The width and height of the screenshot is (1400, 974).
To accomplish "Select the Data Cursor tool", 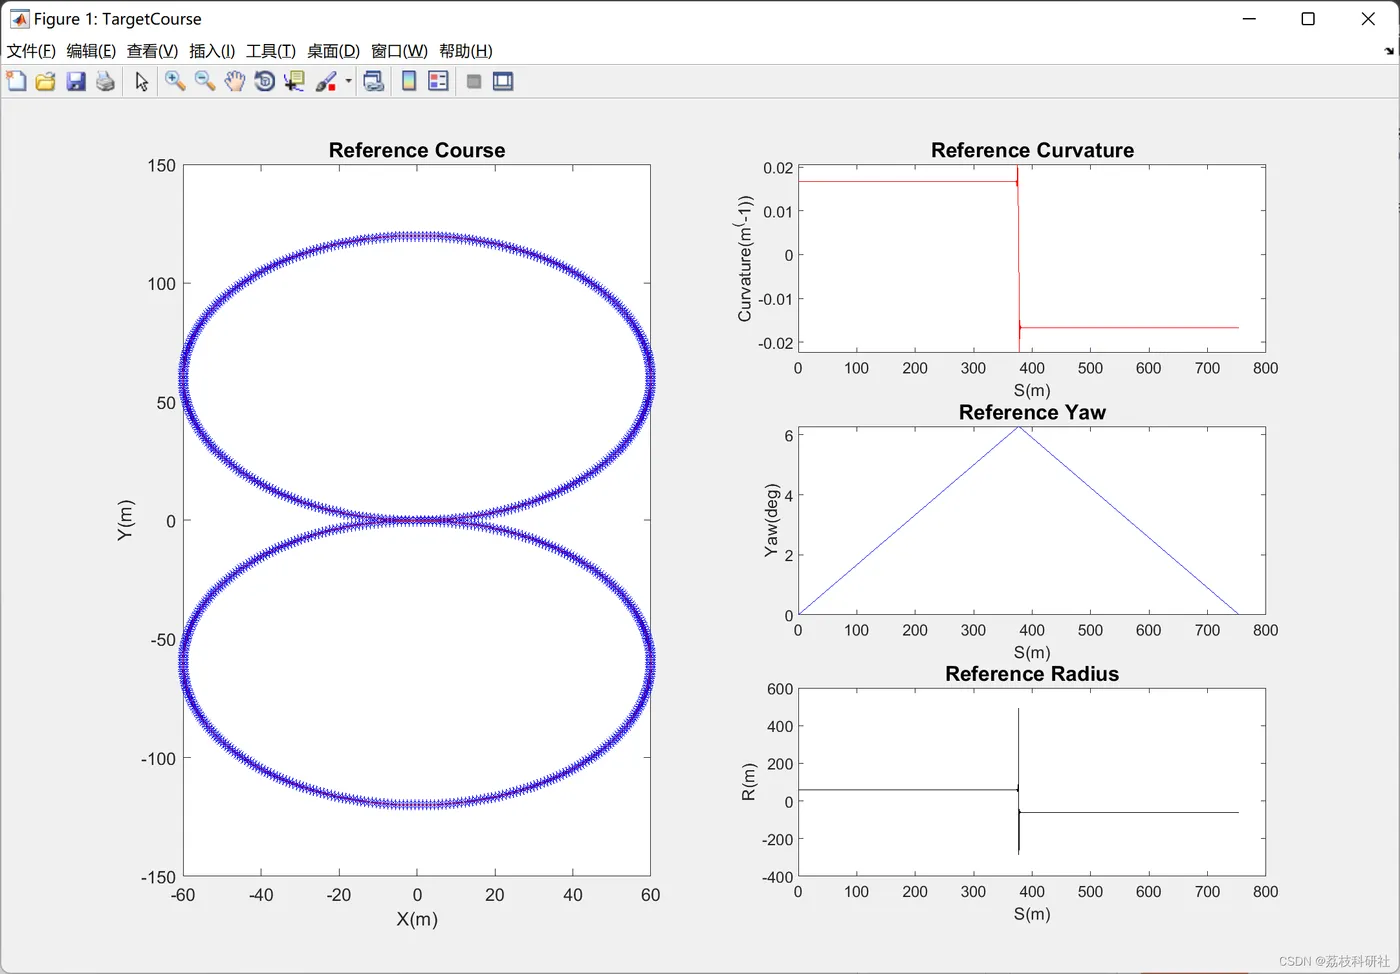I will pyautogui.click(x=294, y=81).
